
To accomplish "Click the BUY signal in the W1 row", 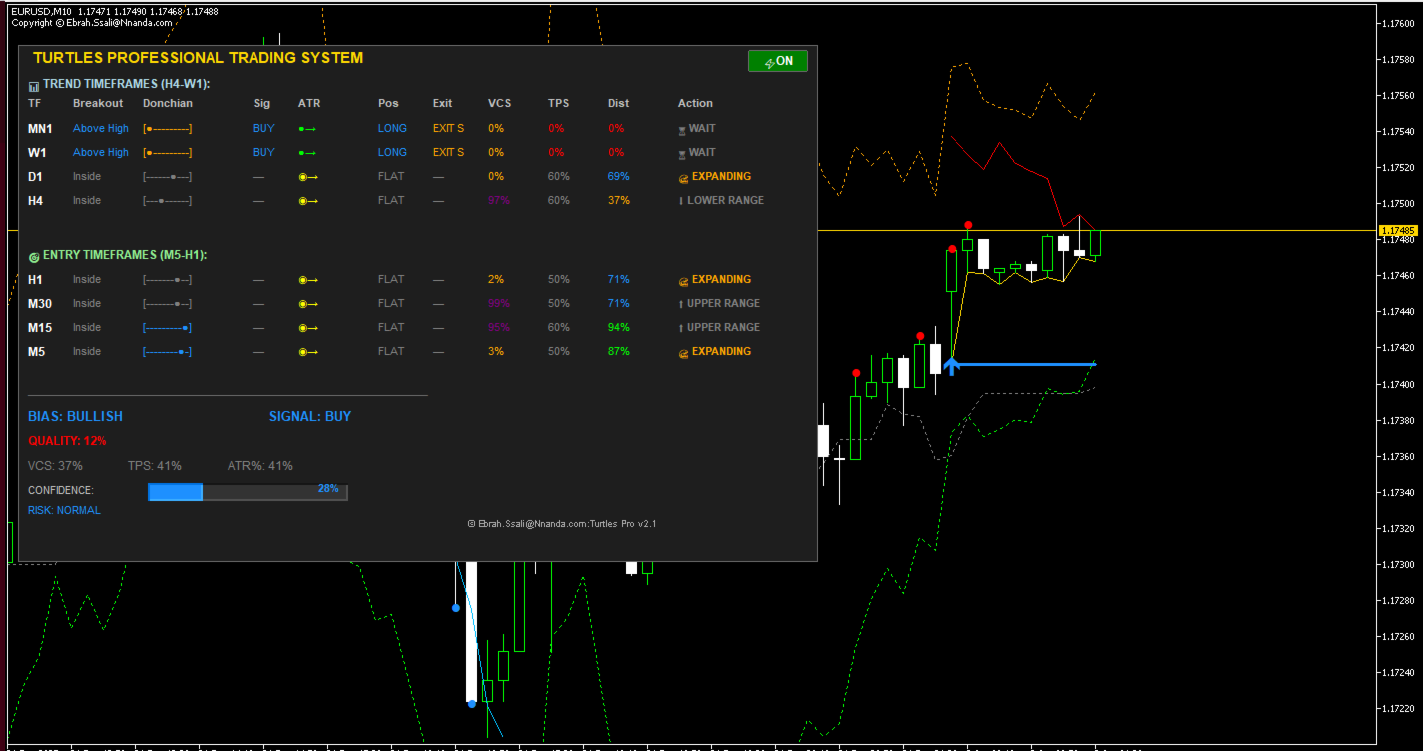I will point(263,152).
